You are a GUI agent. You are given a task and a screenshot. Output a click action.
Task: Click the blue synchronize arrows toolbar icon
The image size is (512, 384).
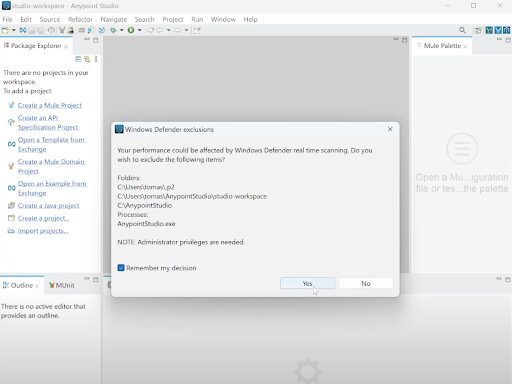point(101,30)
